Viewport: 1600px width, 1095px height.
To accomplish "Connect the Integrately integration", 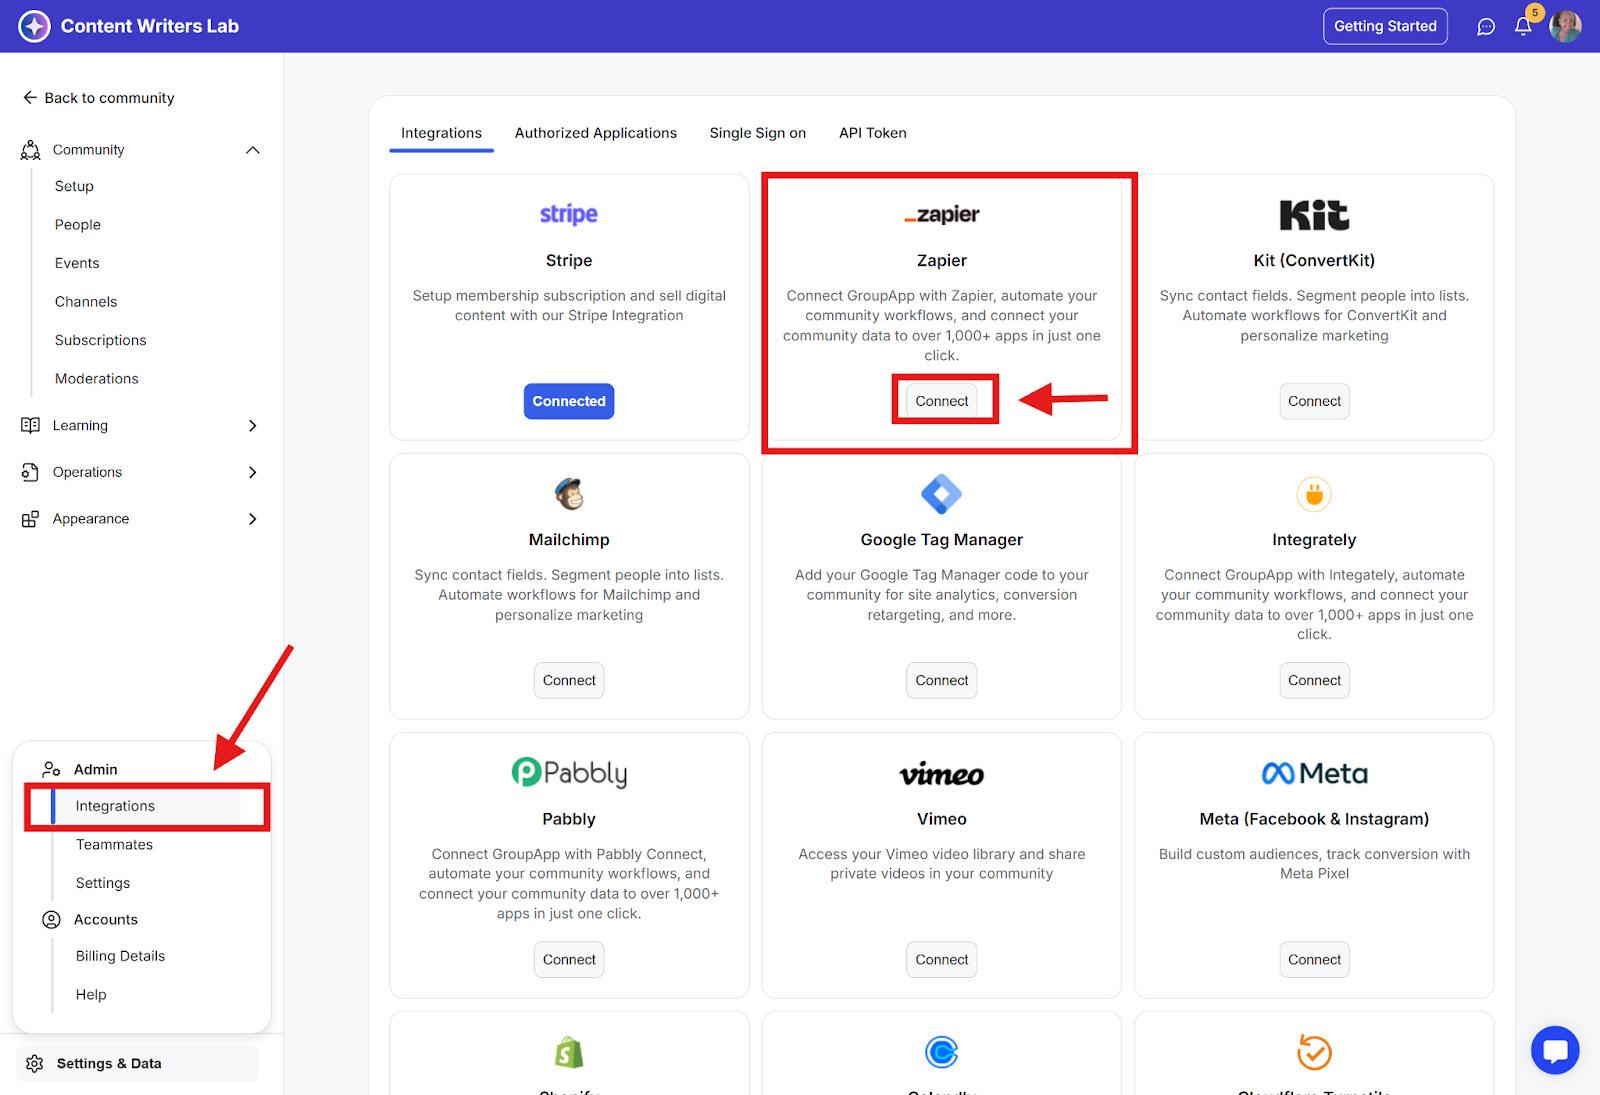I will coord(1314,680).
